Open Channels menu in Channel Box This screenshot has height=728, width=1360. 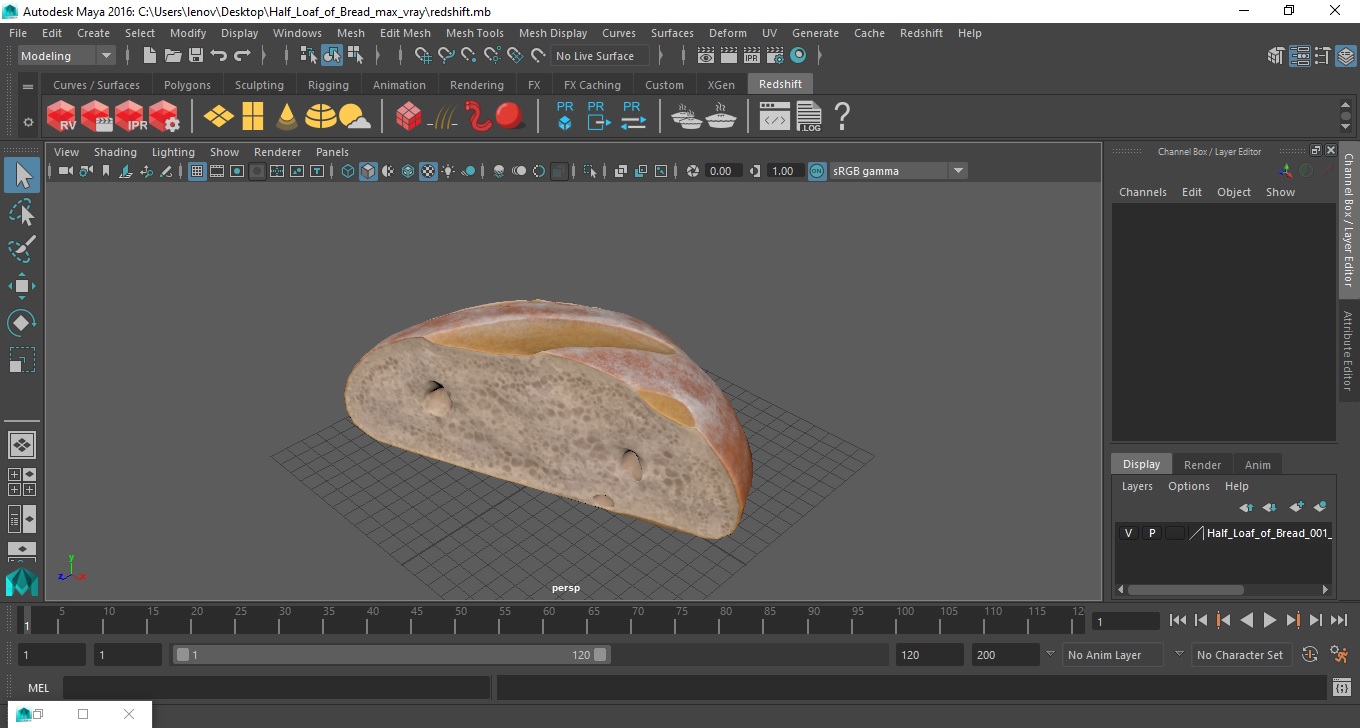pos(1142,192)
